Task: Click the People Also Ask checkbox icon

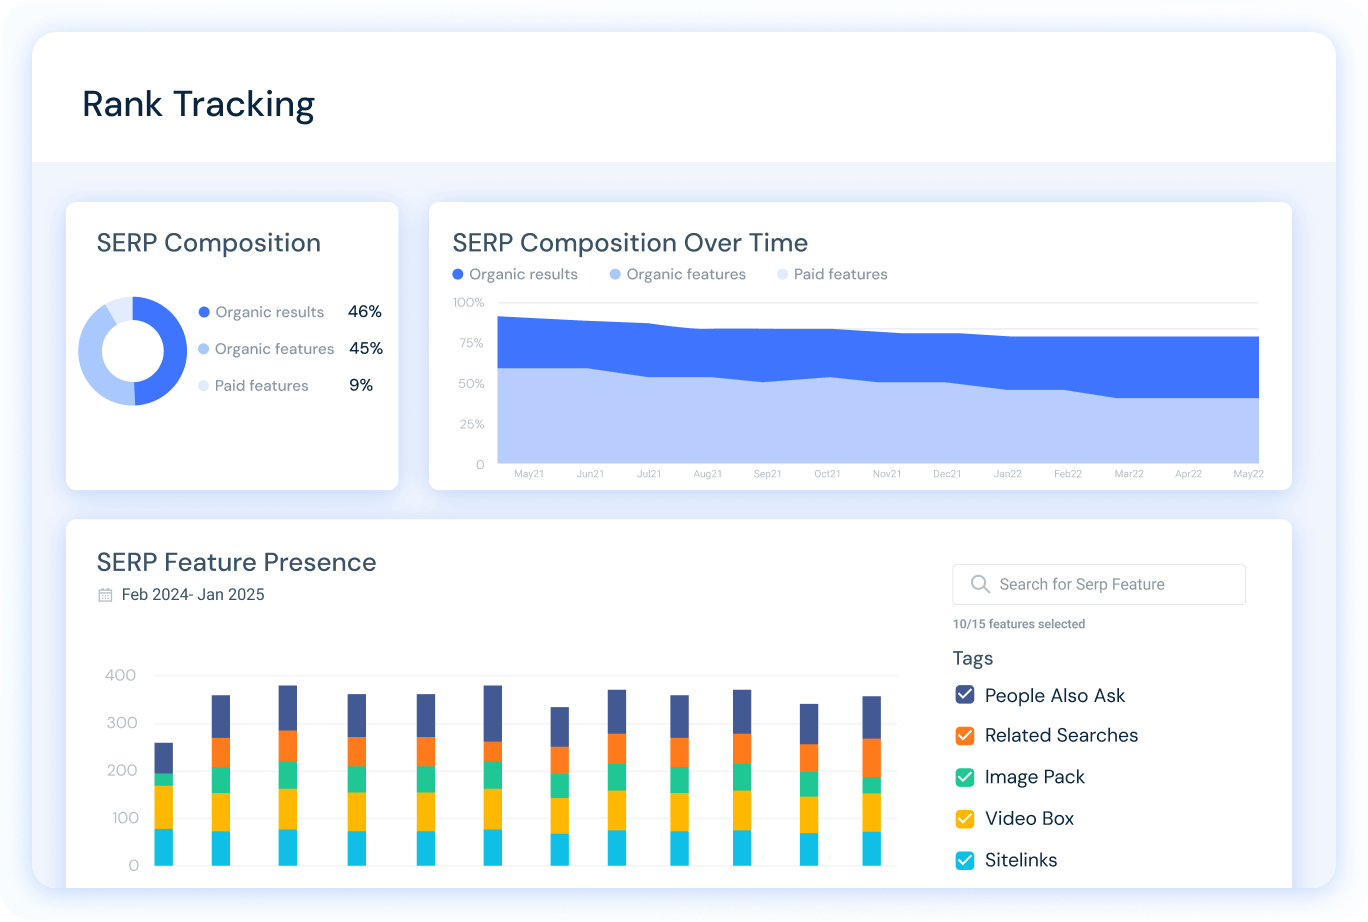Action: point(963,694)
